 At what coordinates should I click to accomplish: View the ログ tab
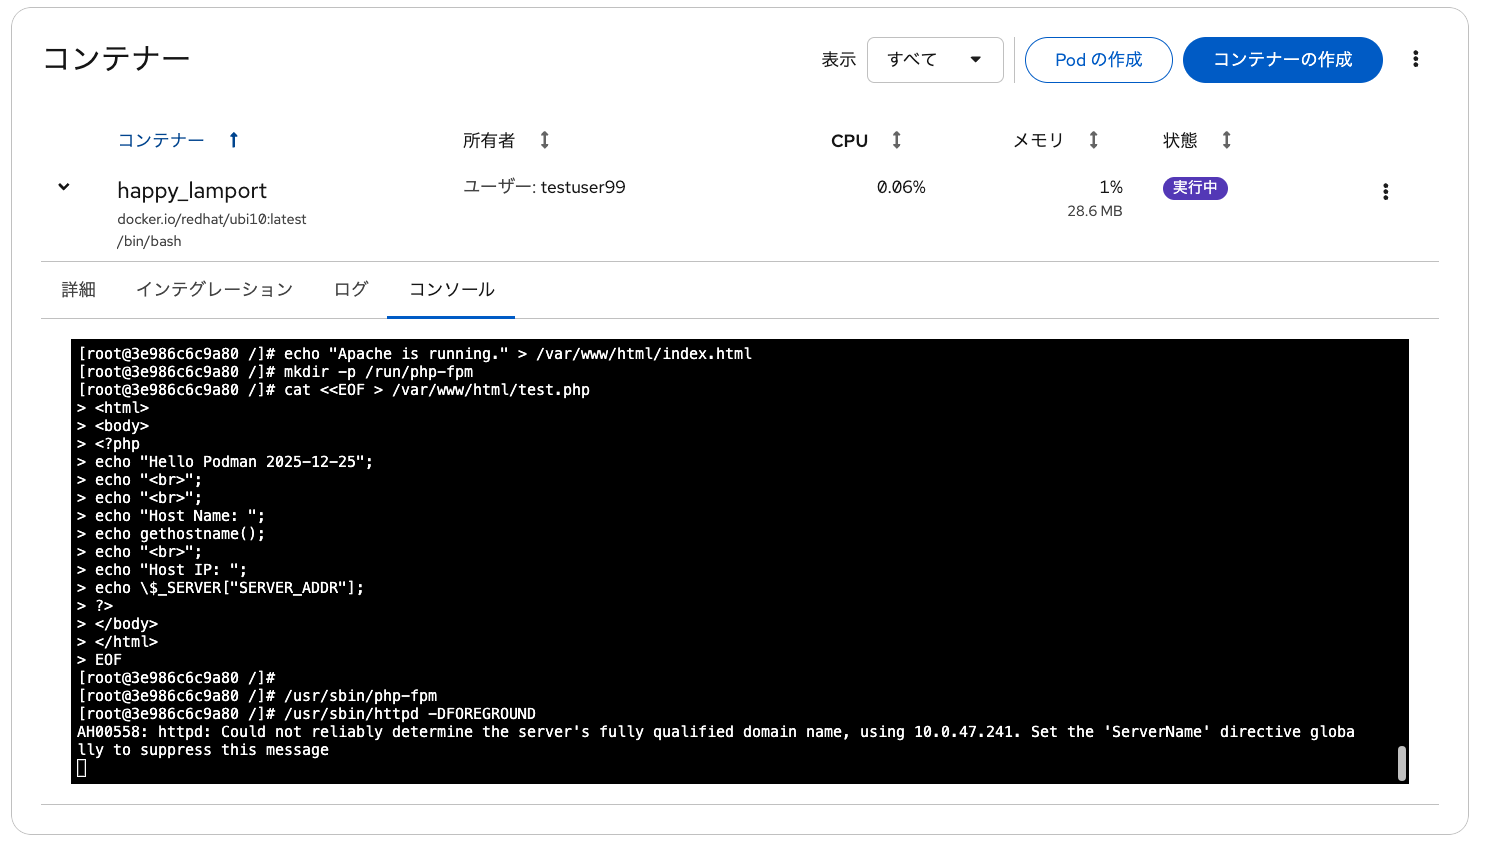(x=350, y=289)
